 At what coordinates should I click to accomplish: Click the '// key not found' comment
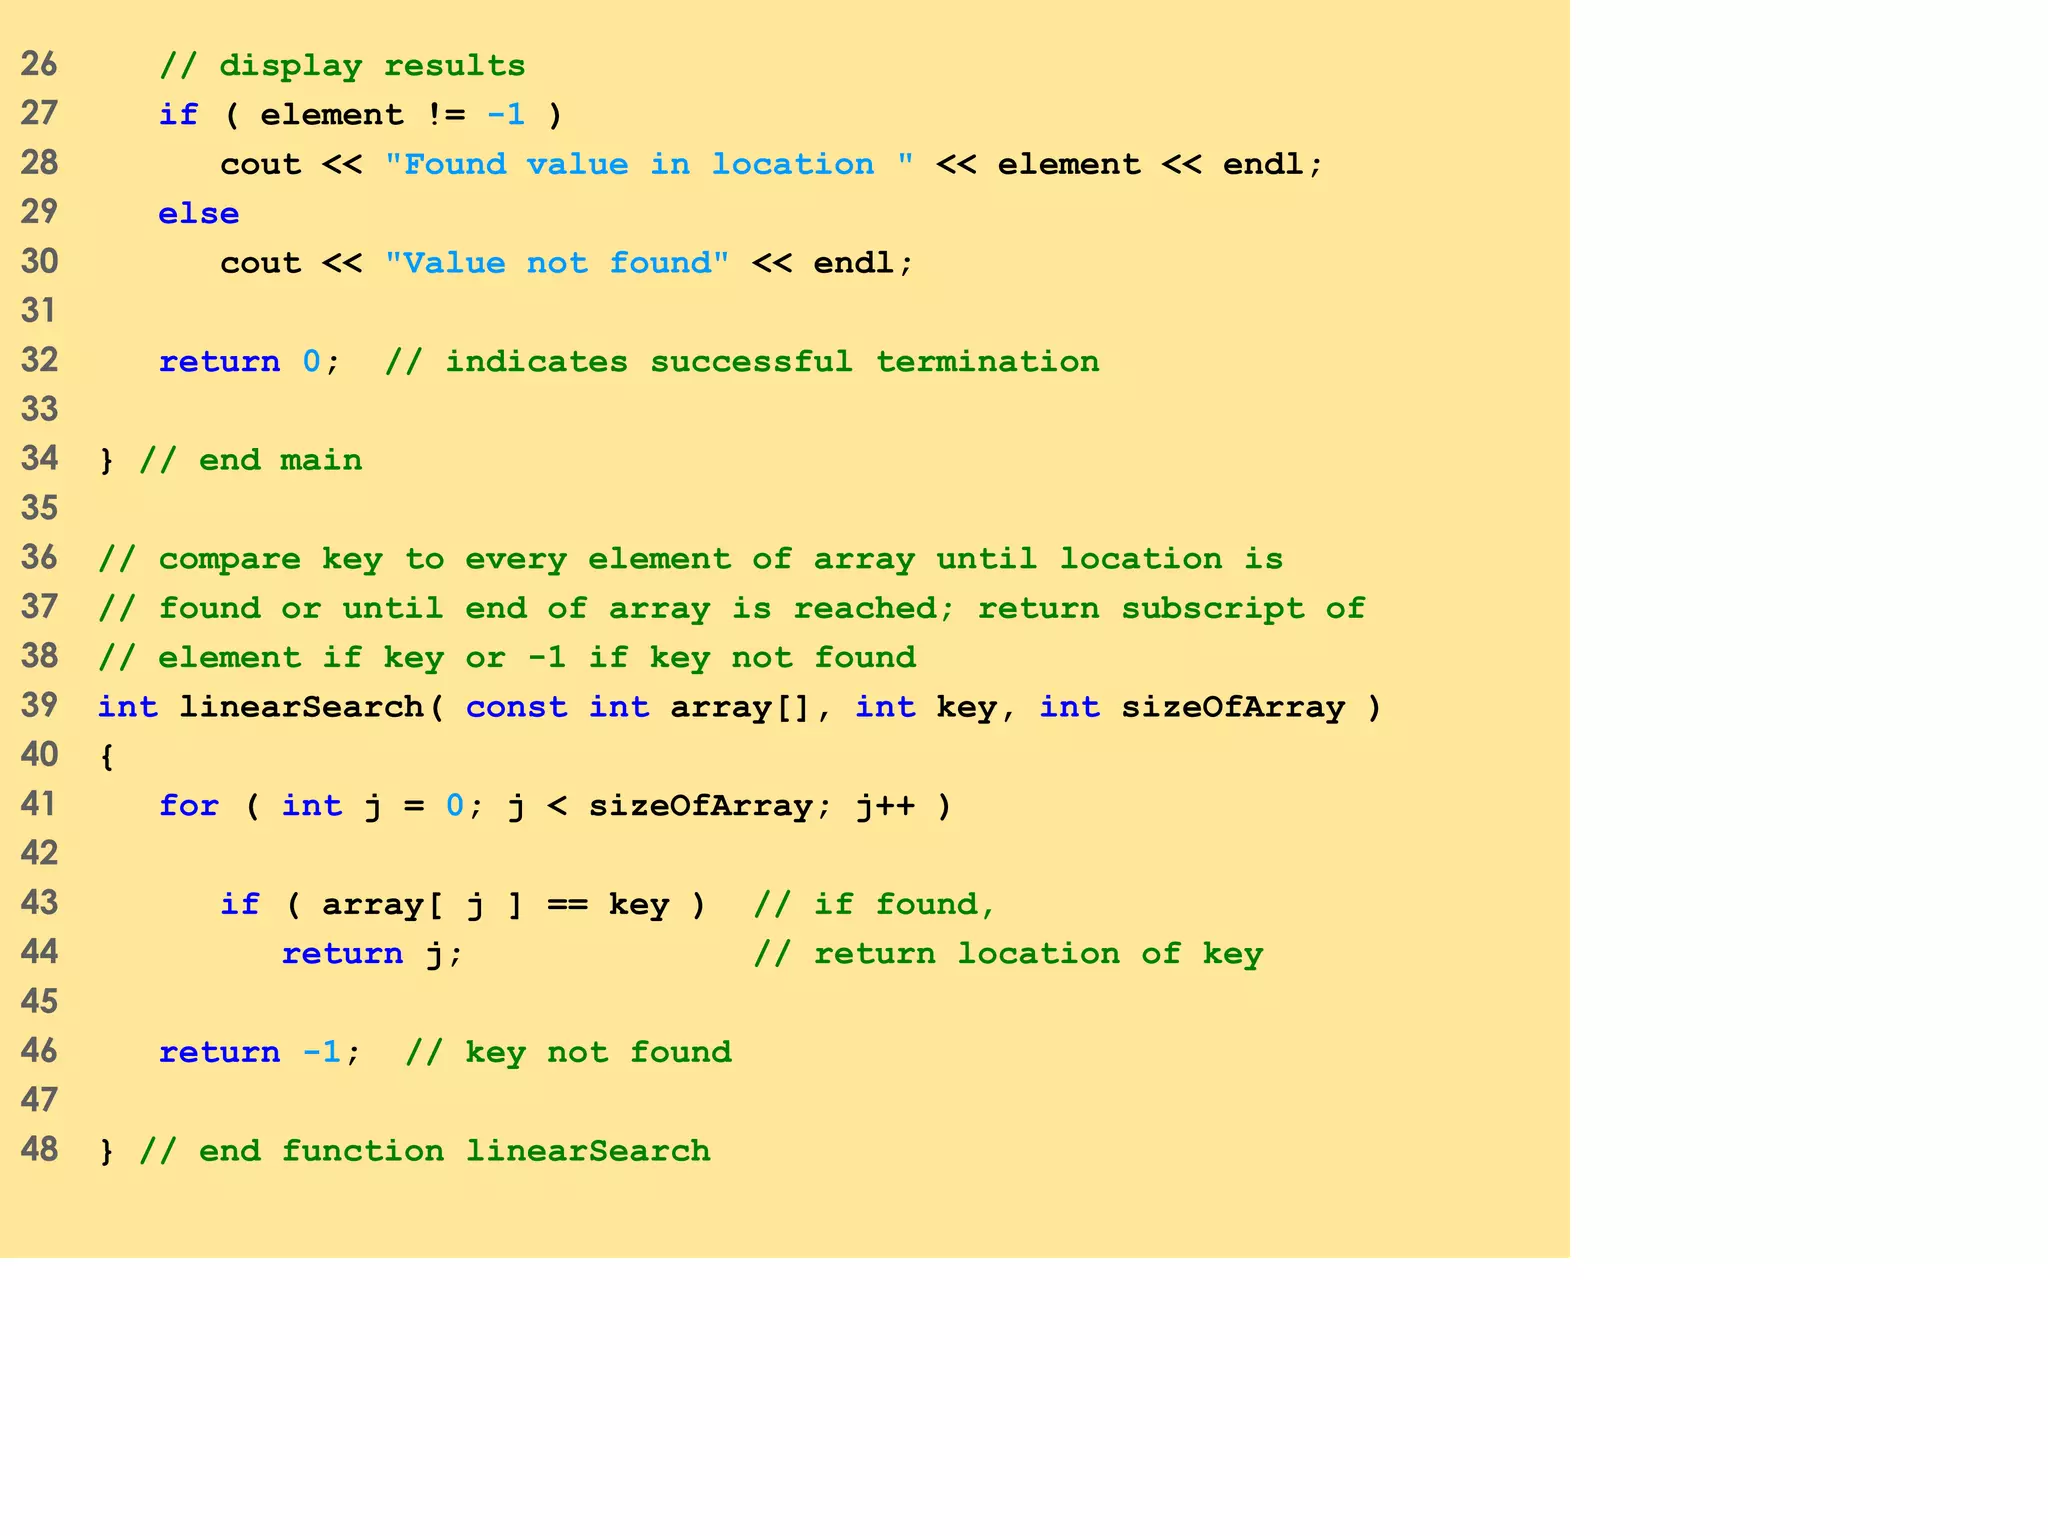coord(568,1052)
